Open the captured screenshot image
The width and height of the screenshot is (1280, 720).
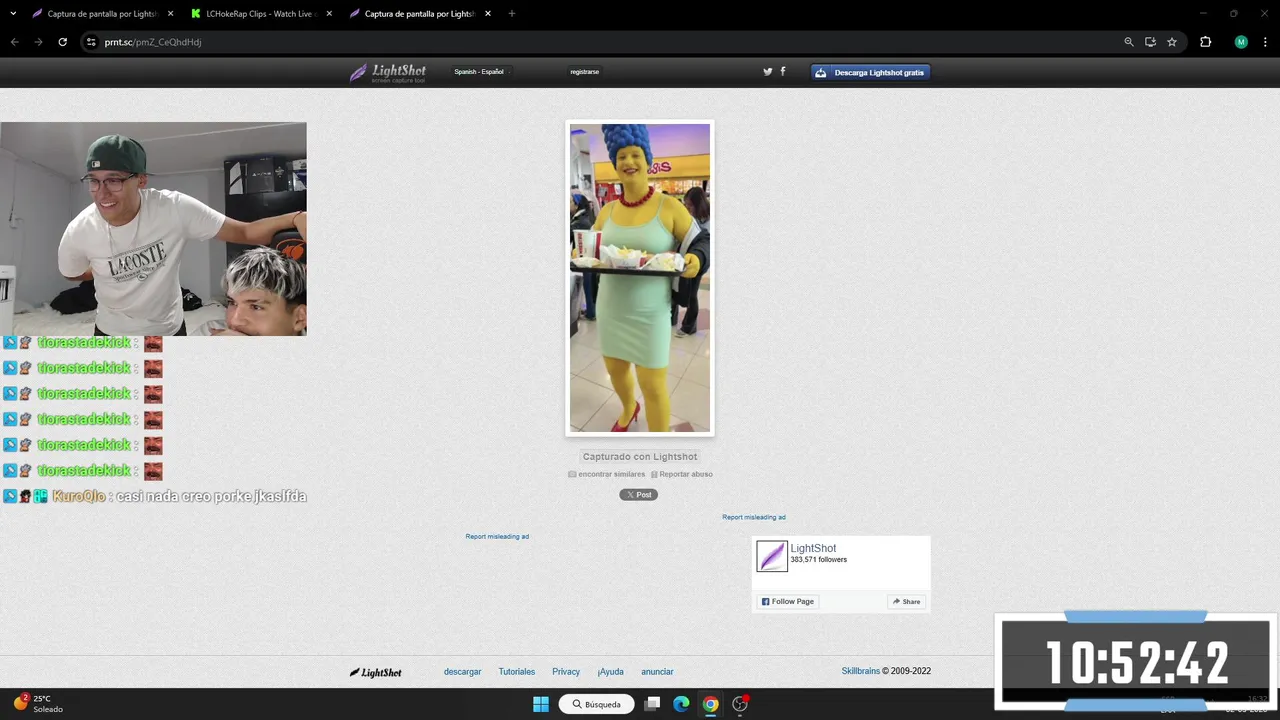640,278
